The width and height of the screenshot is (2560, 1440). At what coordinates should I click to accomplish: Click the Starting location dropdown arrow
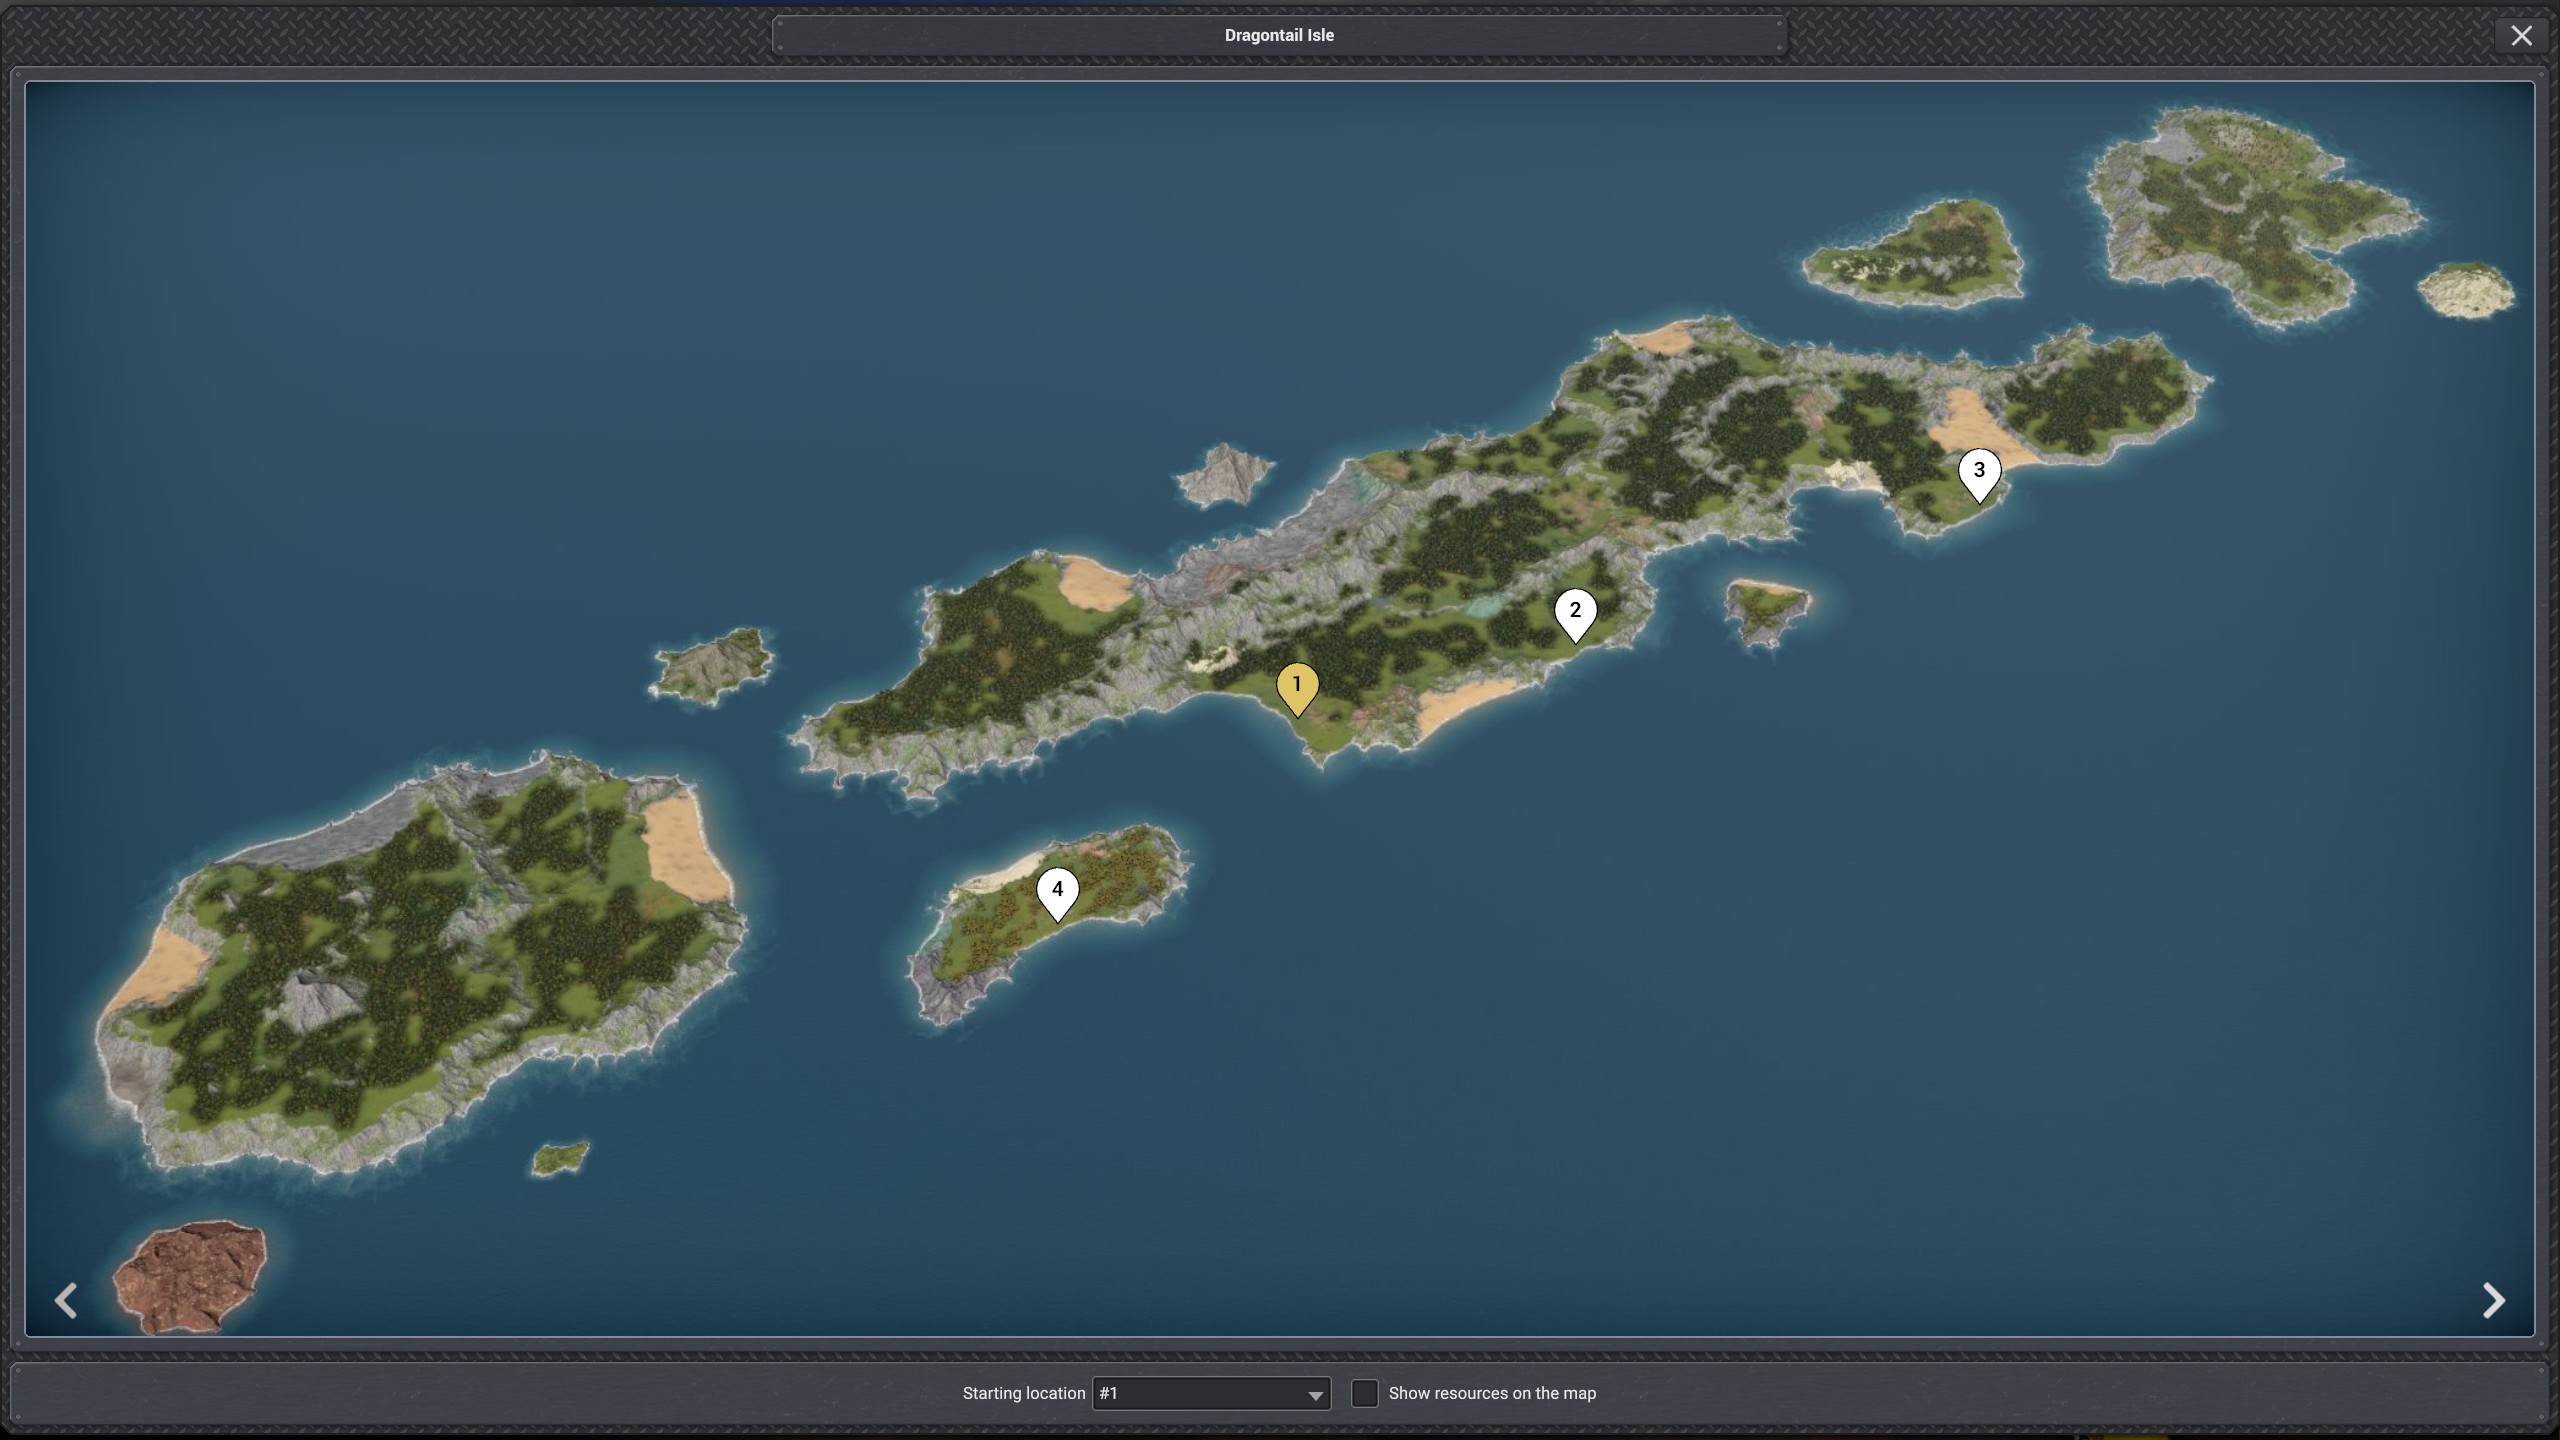(1315, 1395)
